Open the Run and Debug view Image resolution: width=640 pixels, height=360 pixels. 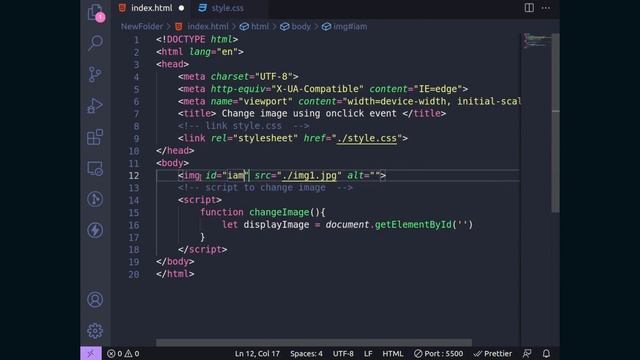[95, 106]
